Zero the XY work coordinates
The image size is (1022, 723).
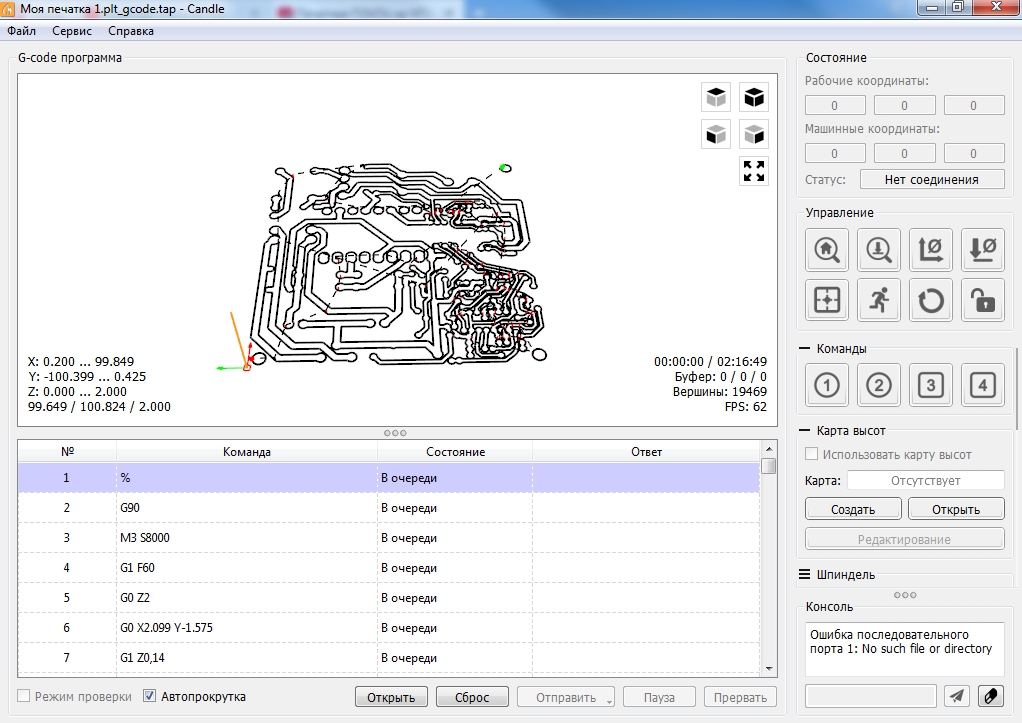pos(931,249)
